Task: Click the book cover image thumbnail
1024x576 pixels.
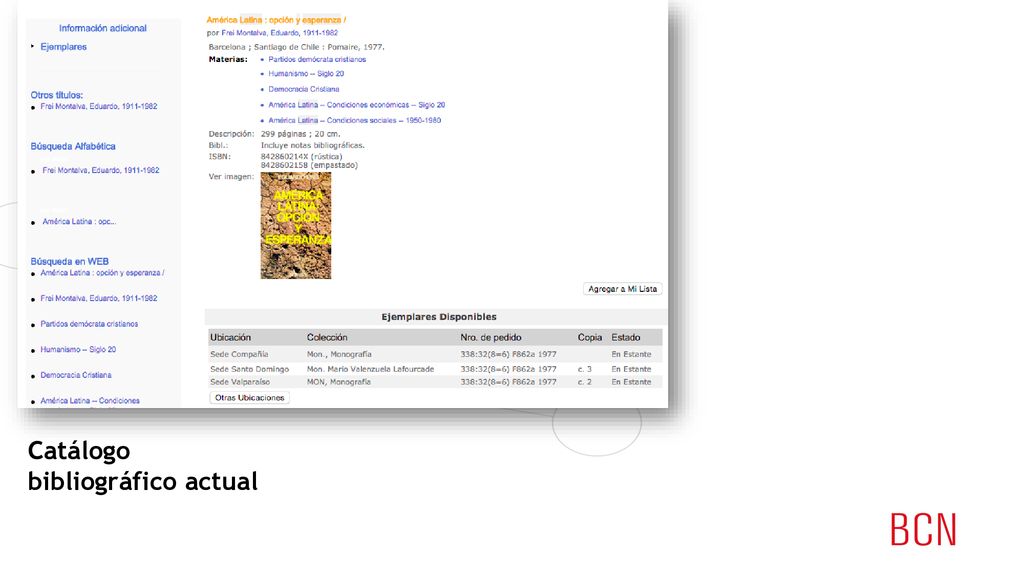Action: tap(296, 225)
